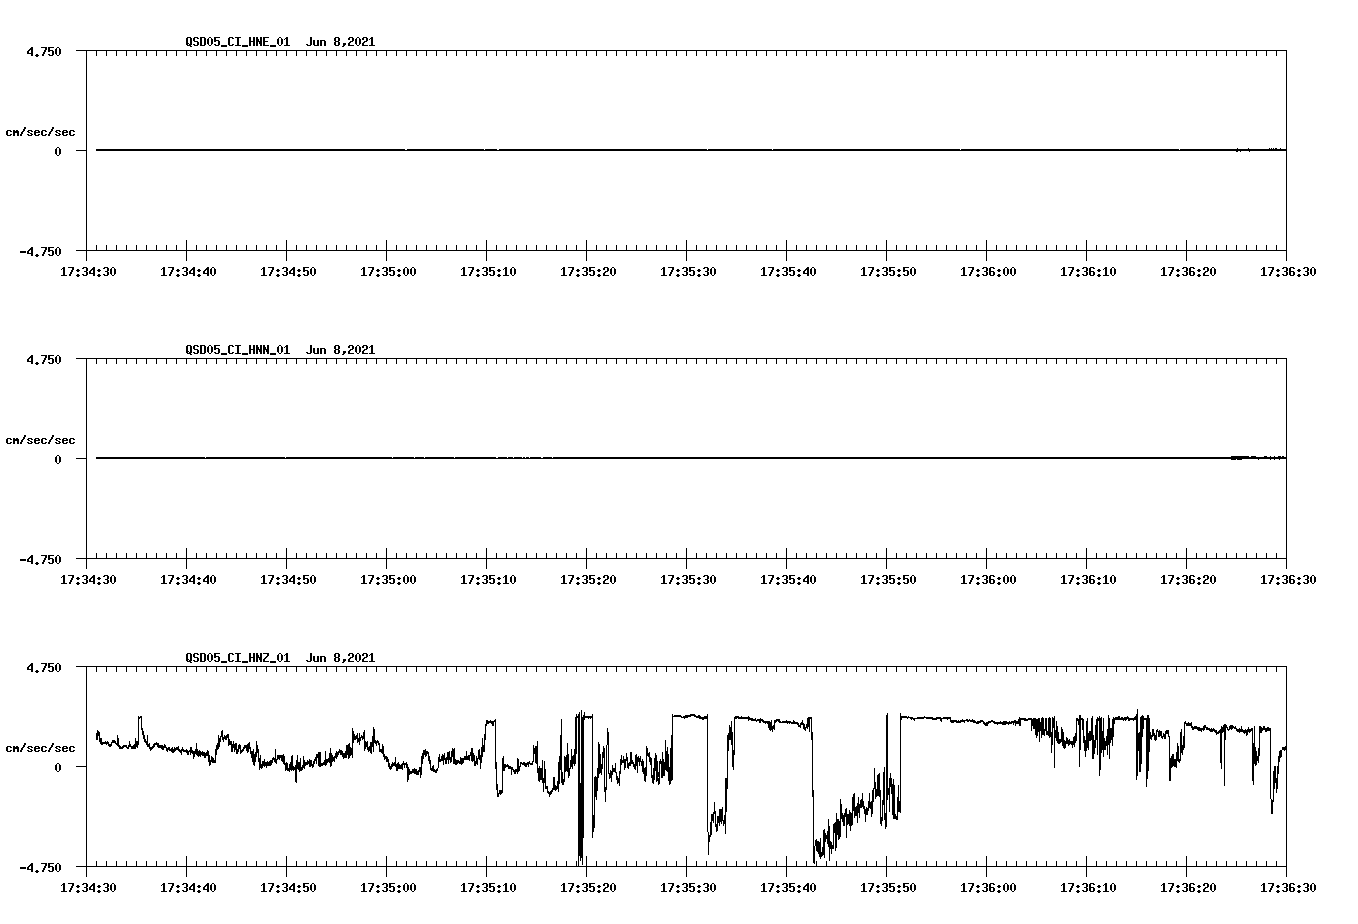
Task: Click 17:36:10 time label under HNZ plot
Action: pos(1088,887)
